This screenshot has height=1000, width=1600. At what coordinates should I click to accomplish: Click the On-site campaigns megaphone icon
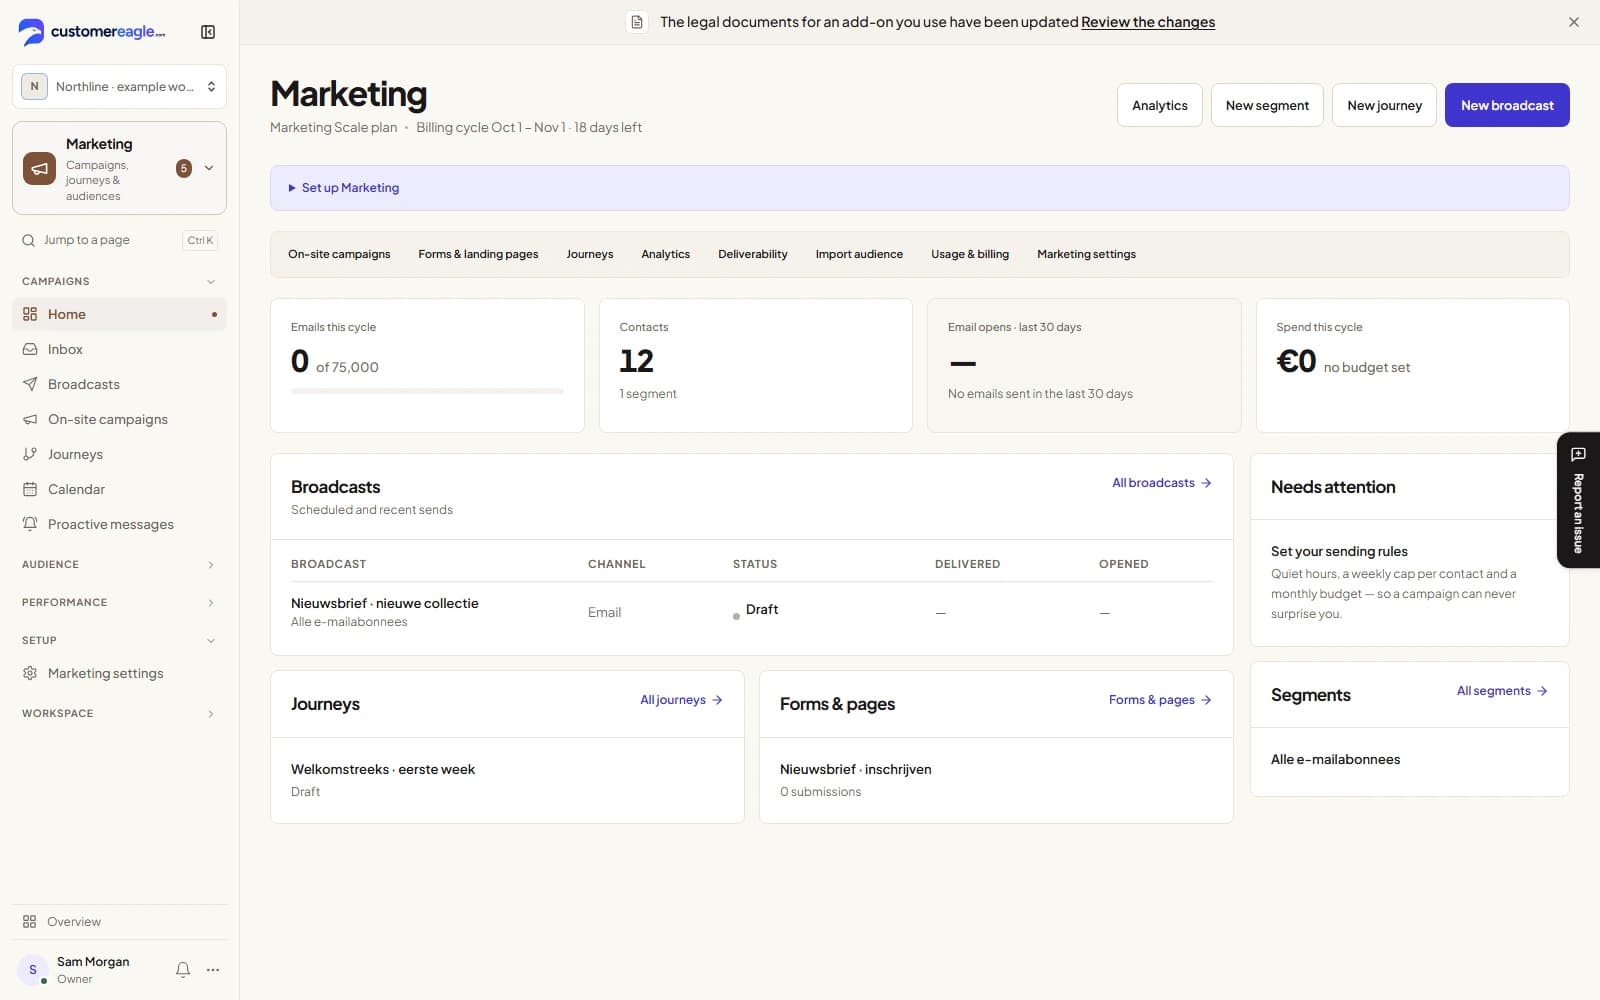click(30, 419)
